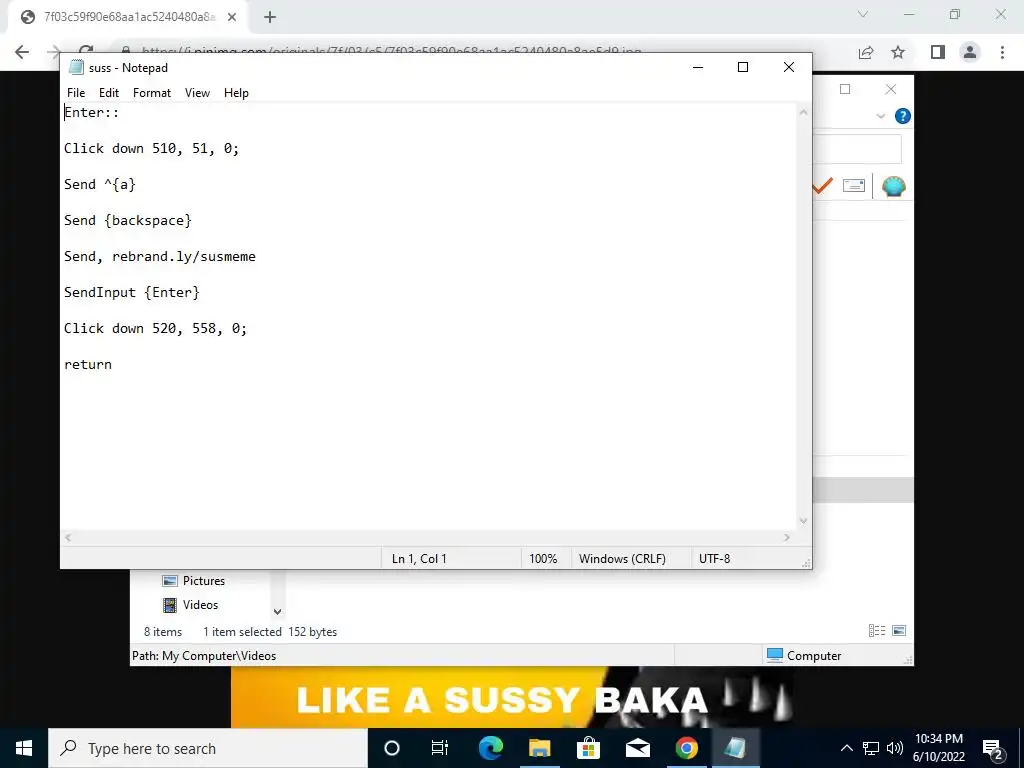The width and height of the screenshot is (1024, 768).
Task: Open the Edit menu in Notepad
Action: click(x=108, y=93)
